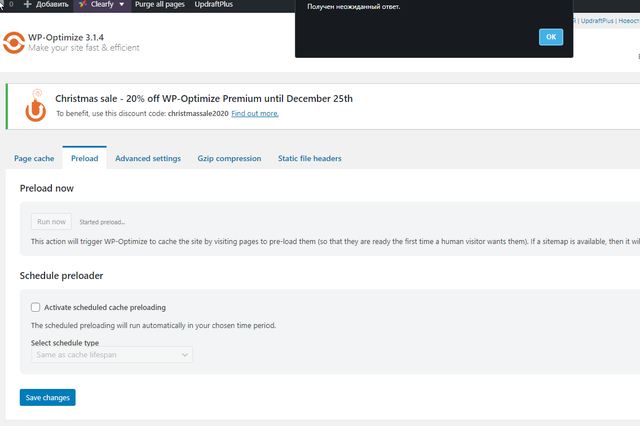Click Save changes
This screenshot has height=426, width=640.
[x=47, y=397]
